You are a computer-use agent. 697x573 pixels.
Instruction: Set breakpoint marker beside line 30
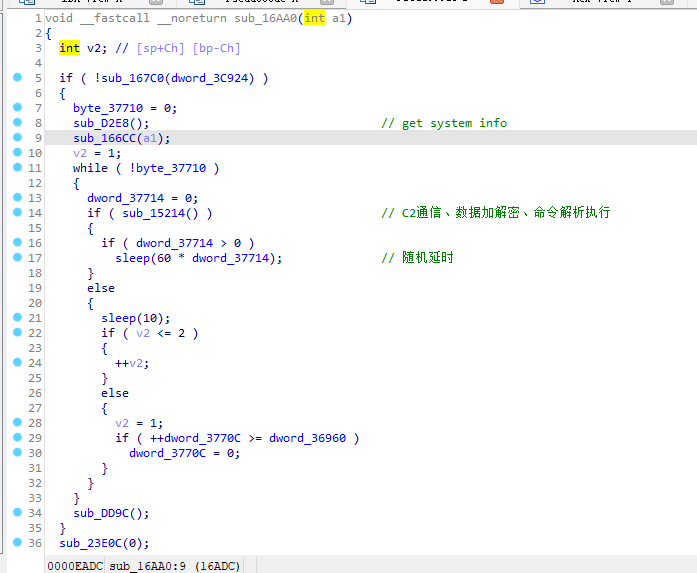point(17,453)
